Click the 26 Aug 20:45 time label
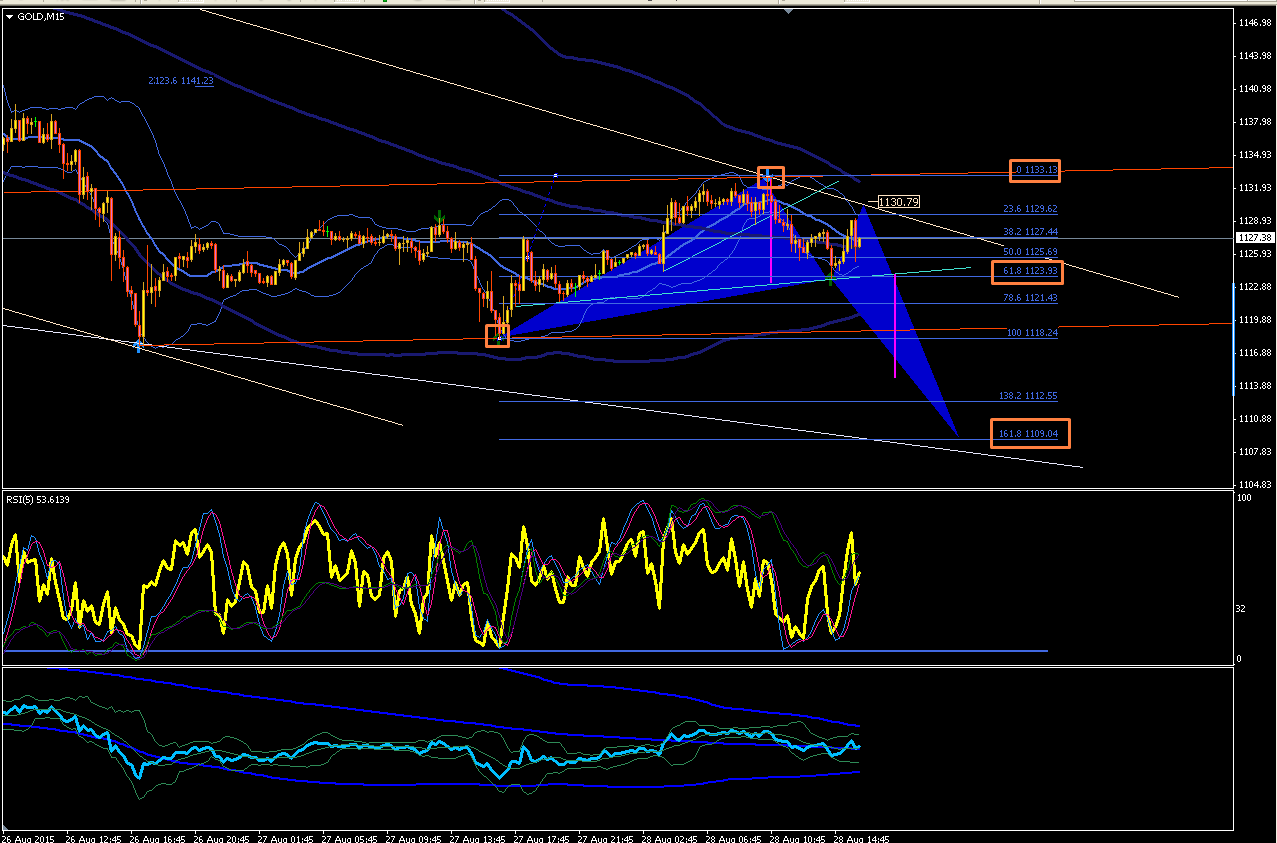Image resolution: width=1277 pixels, height=843 pixels. (x=222, y=838)
